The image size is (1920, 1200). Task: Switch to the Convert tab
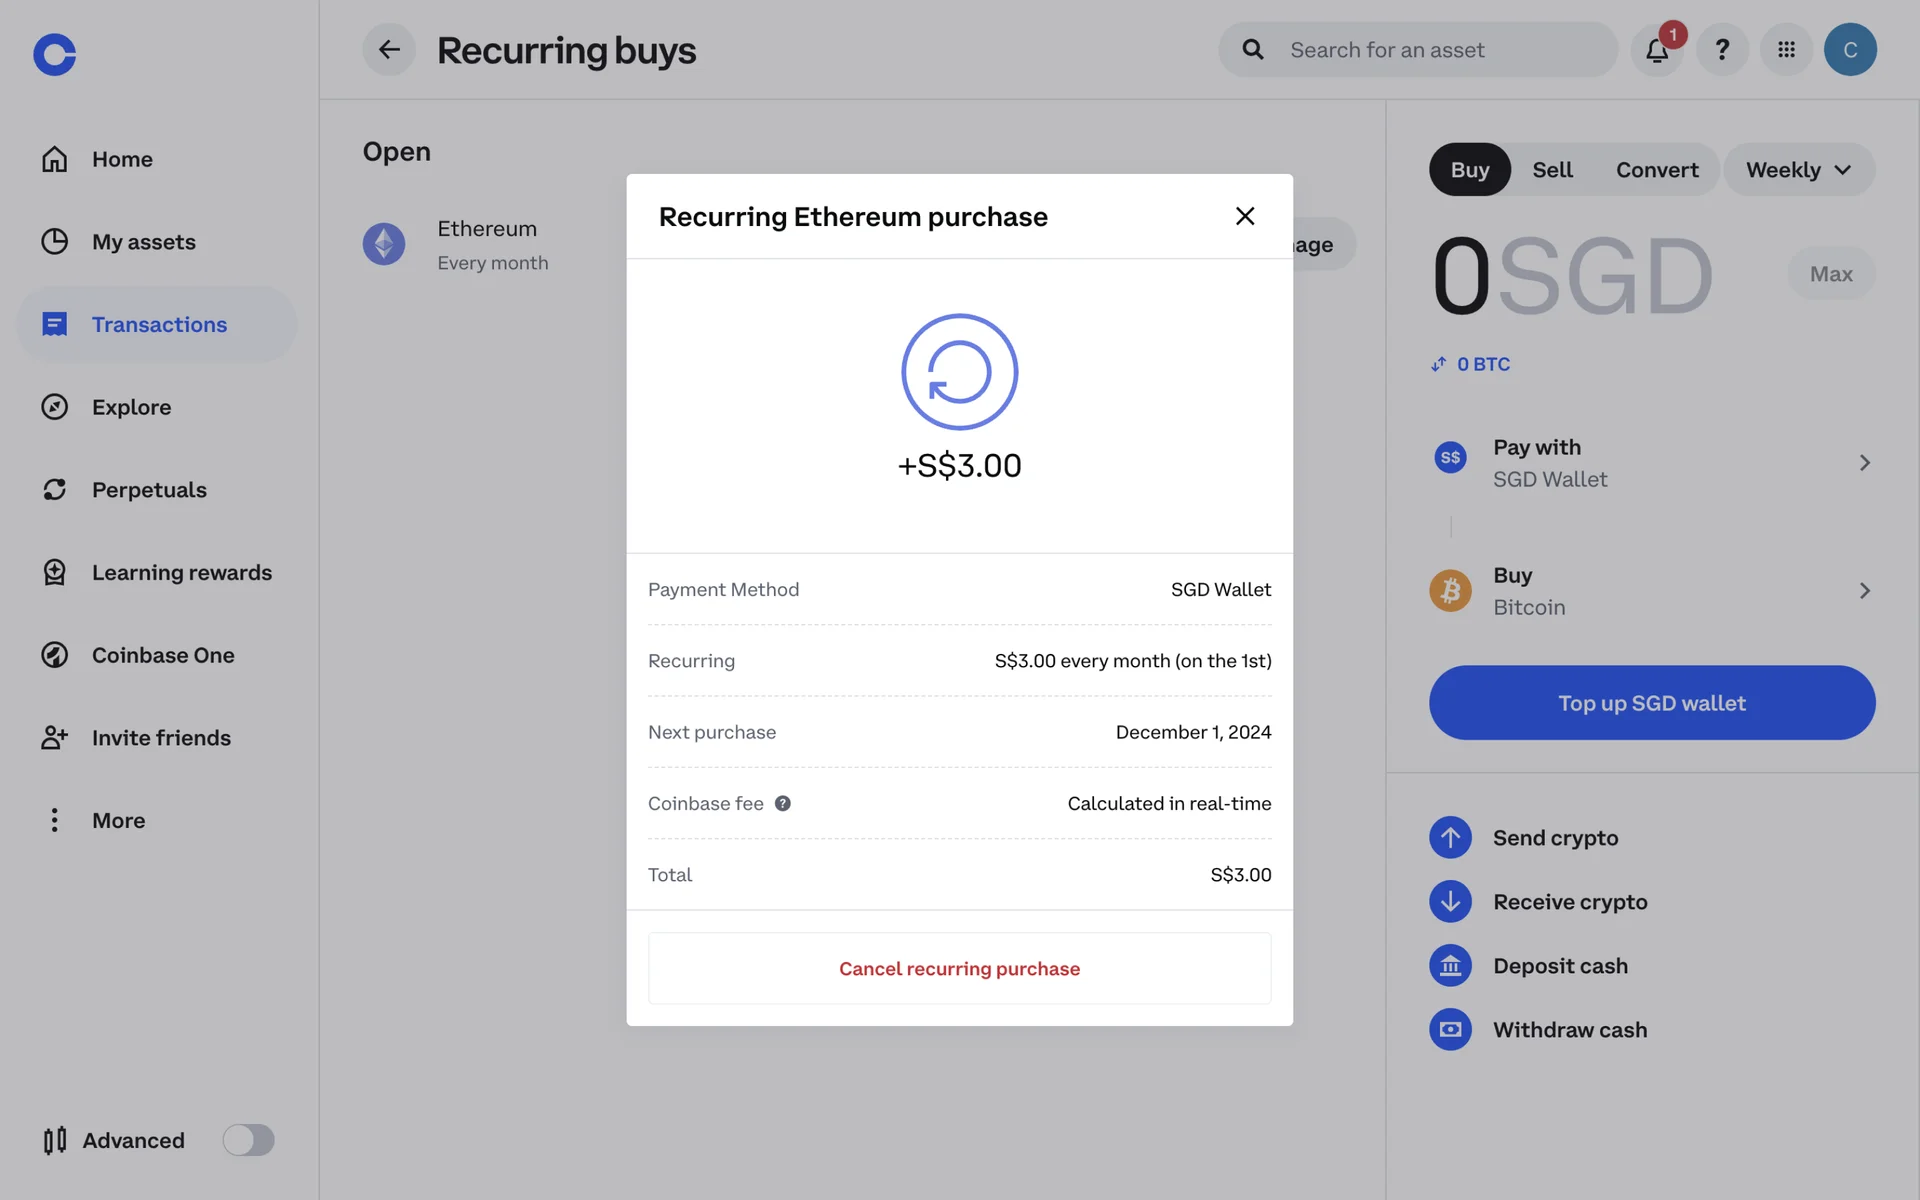1656,170
